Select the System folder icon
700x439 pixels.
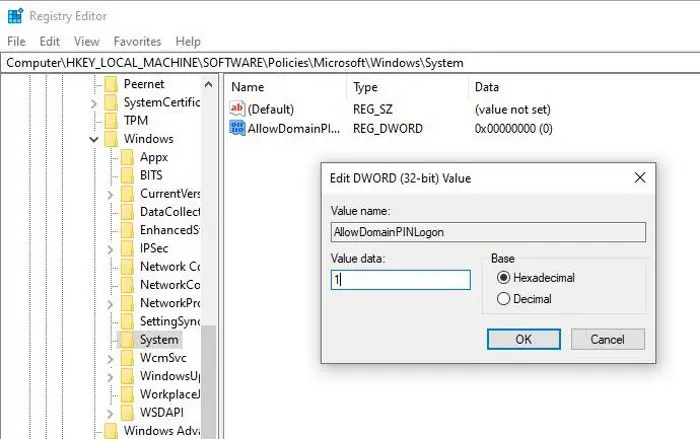tap(127, 340)
